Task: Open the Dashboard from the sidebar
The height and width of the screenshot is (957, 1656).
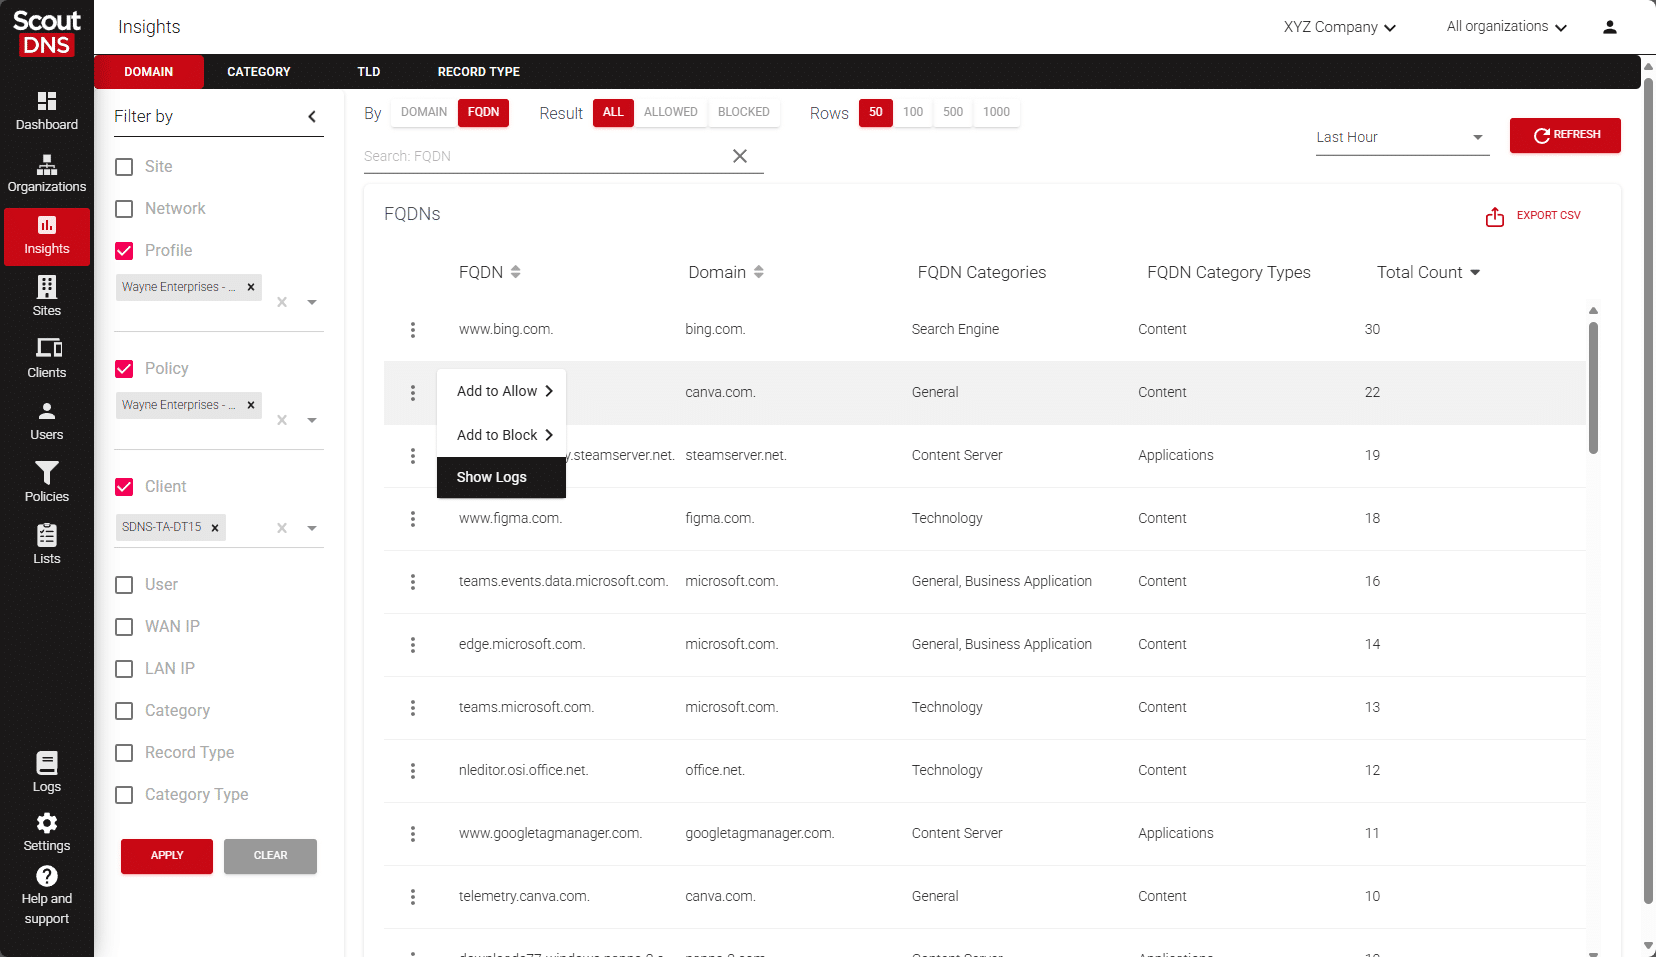Action: [x=47, y=110]
